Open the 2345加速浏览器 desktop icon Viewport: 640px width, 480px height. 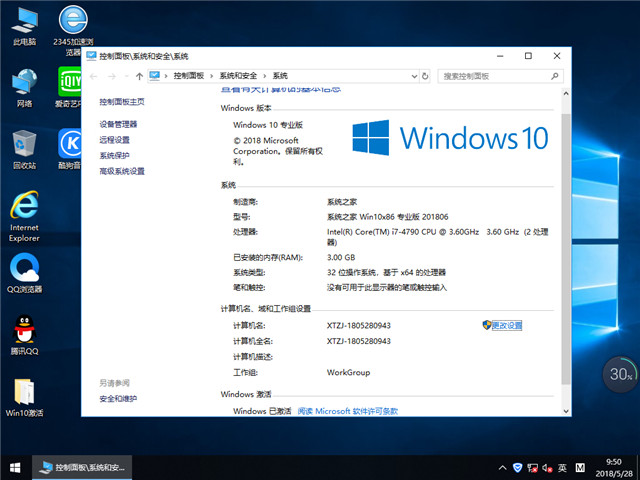(x=73, y=30)
